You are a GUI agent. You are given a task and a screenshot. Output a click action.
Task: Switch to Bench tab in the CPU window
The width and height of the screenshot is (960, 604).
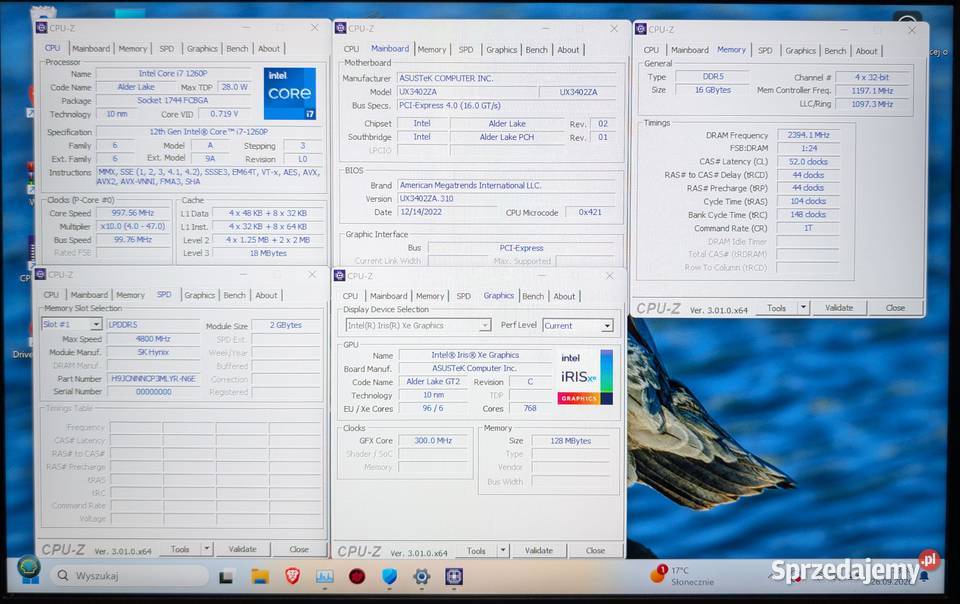click(x=237, y=48)
